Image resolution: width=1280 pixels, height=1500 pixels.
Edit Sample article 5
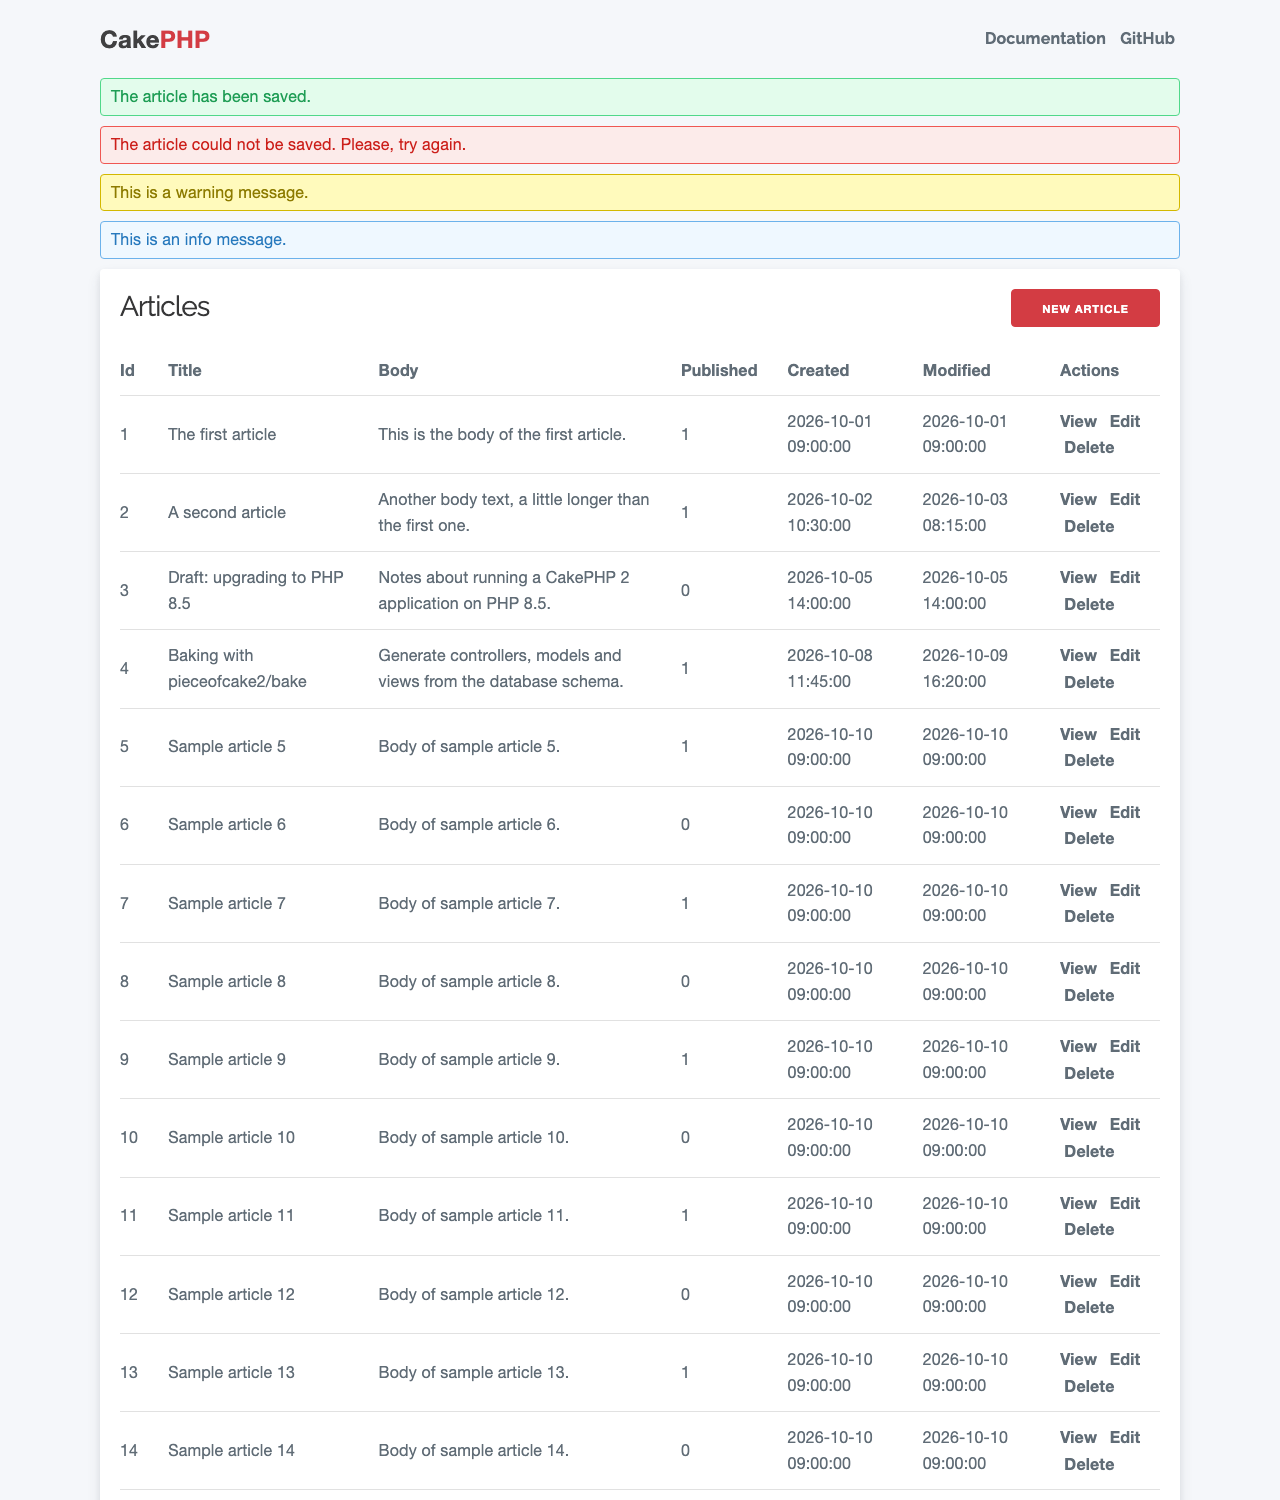(1125, 734)
